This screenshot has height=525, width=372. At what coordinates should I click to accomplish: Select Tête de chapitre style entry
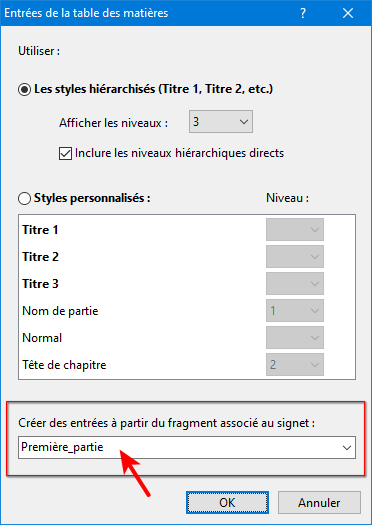point(64,365)
